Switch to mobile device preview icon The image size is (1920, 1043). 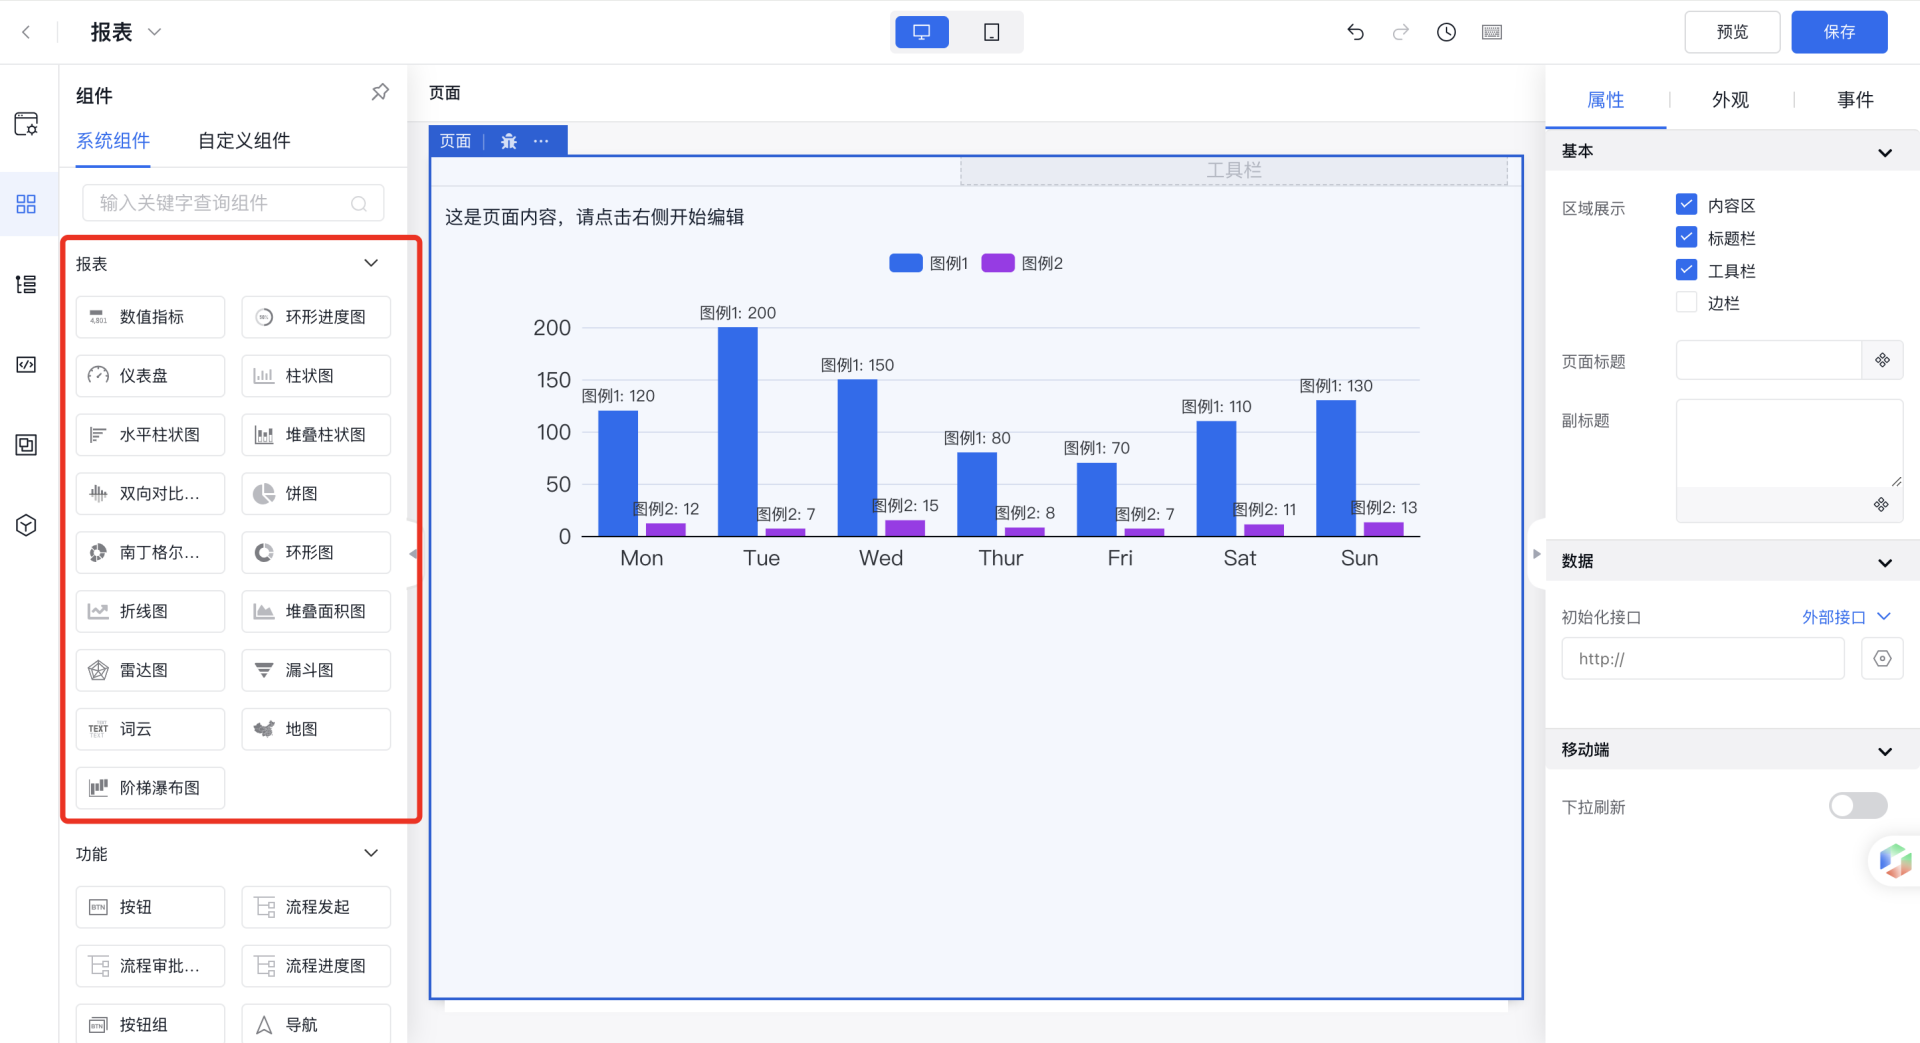click(991, 32)
